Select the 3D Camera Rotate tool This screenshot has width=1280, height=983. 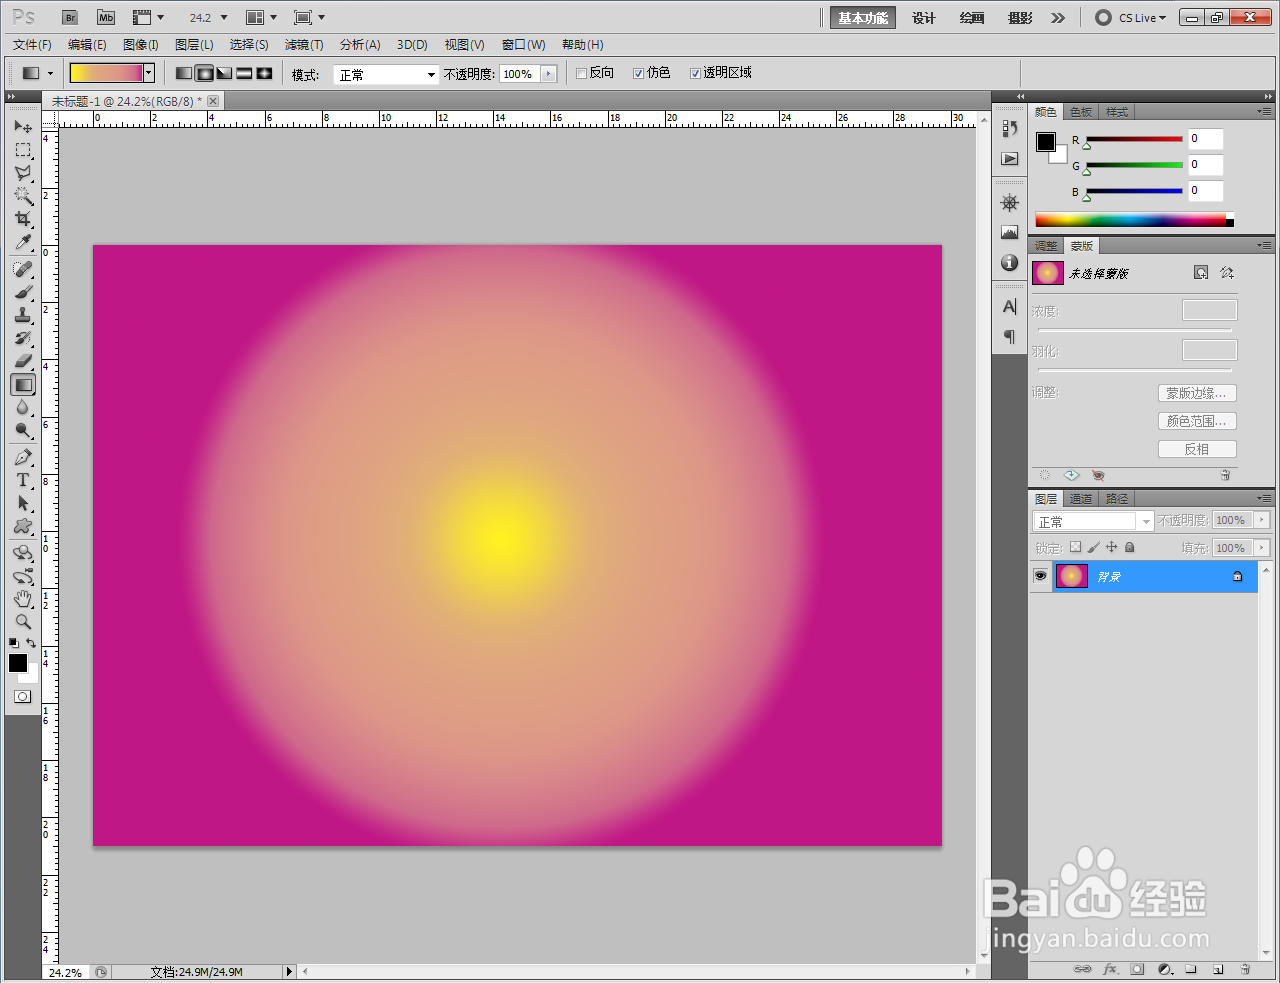23,576
